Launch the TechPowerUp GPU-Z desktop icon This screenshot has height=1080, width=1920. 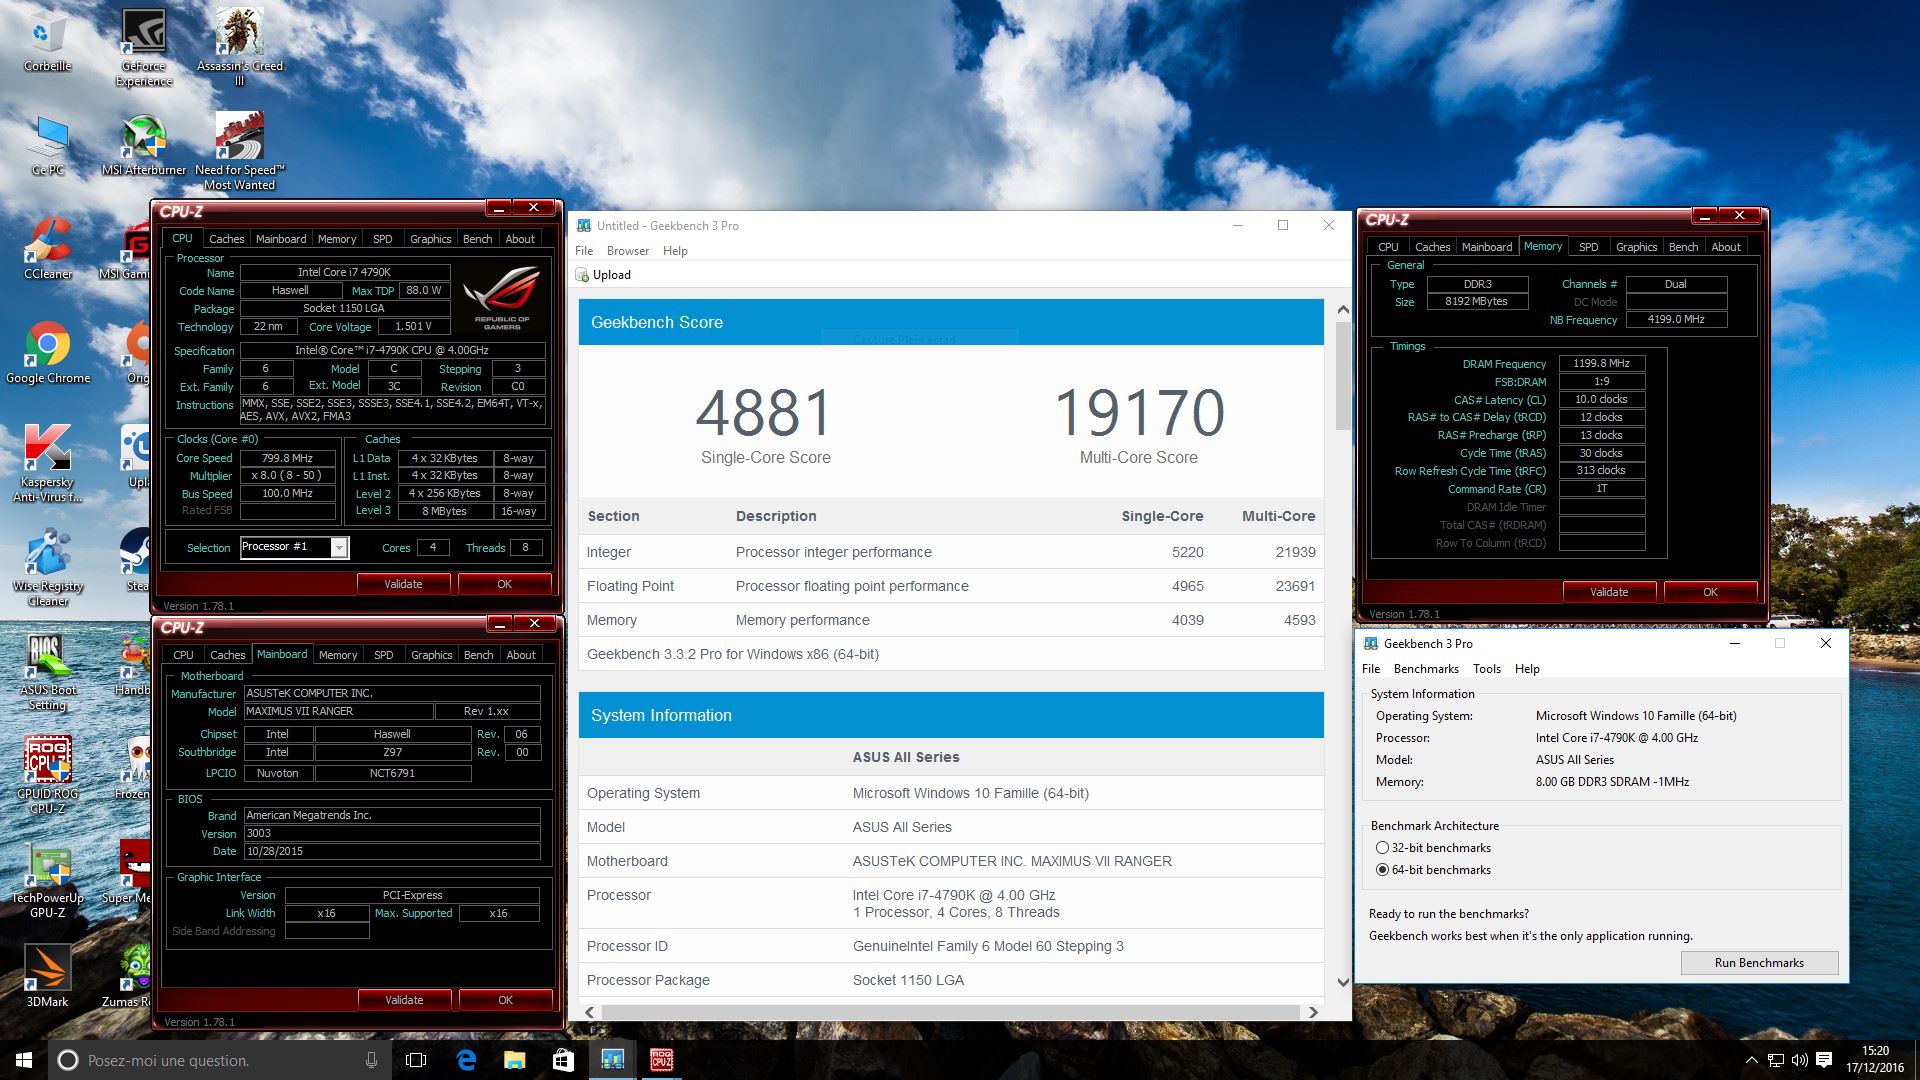(47, 880)
